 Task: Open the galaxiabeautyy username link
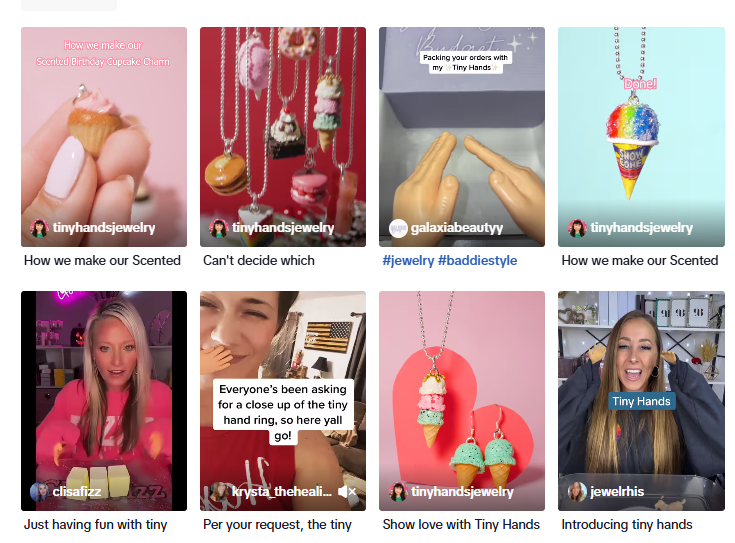(457, 228)
